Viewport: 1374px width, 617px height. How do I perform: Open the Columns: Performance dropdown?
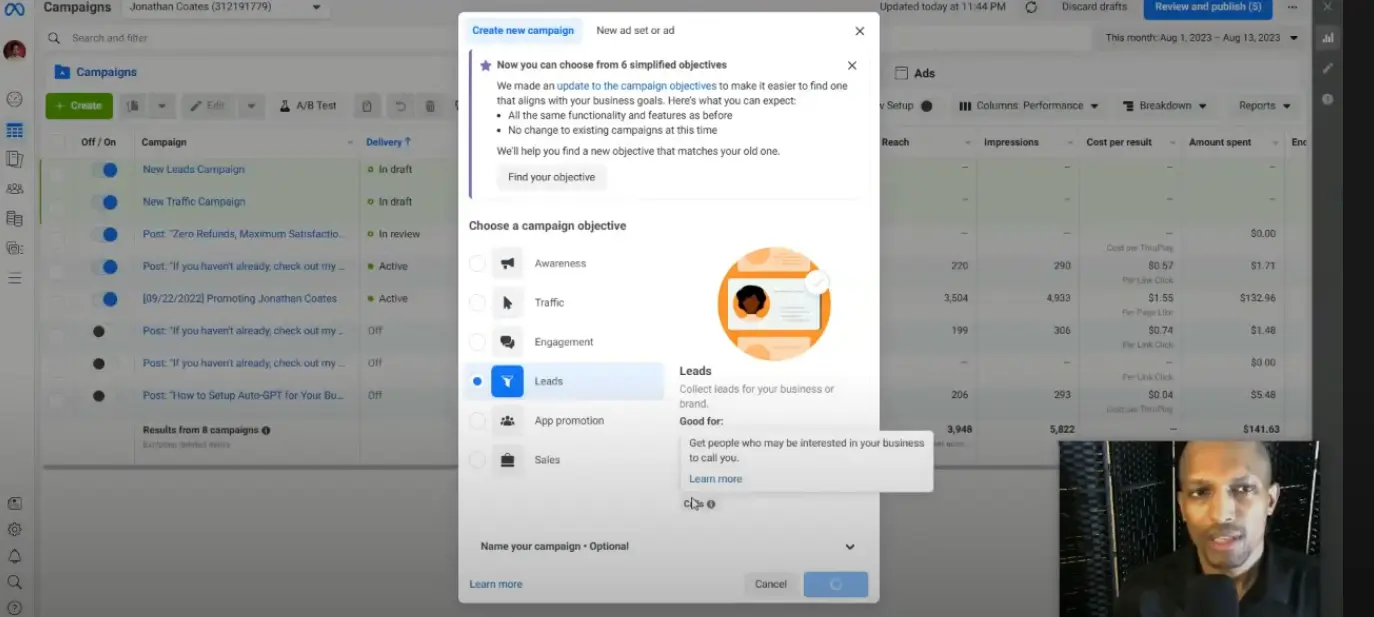click(x=1028, y=105)
